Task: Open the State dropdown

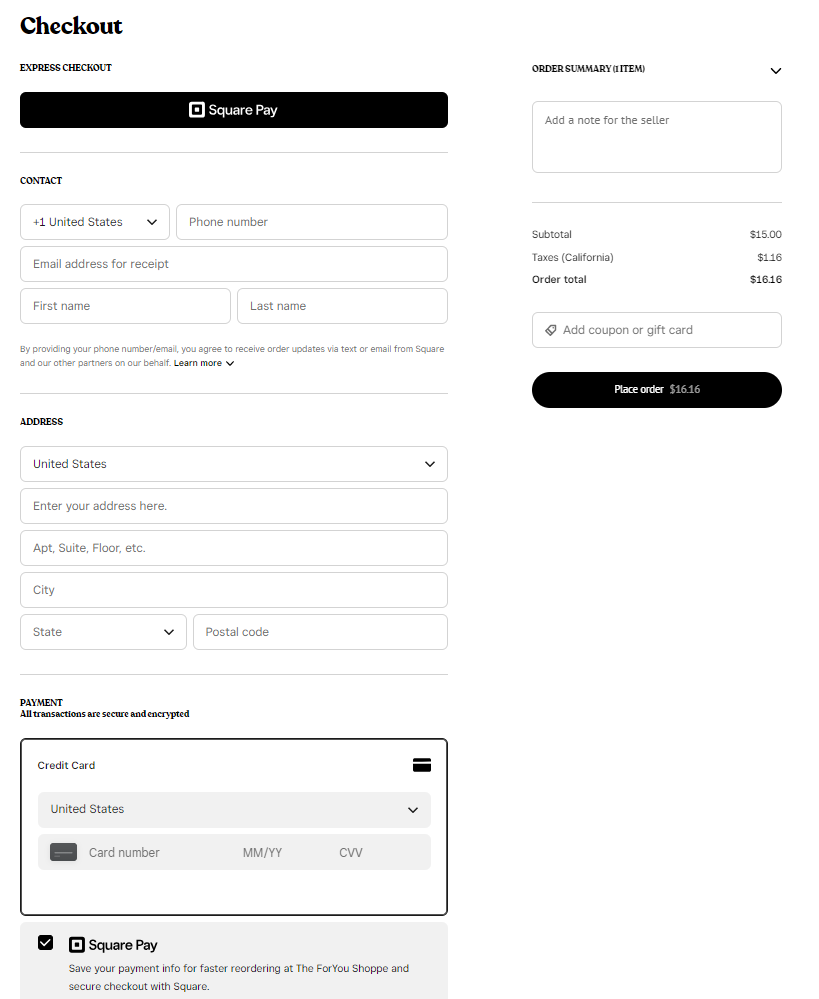Action: [103, 632]
